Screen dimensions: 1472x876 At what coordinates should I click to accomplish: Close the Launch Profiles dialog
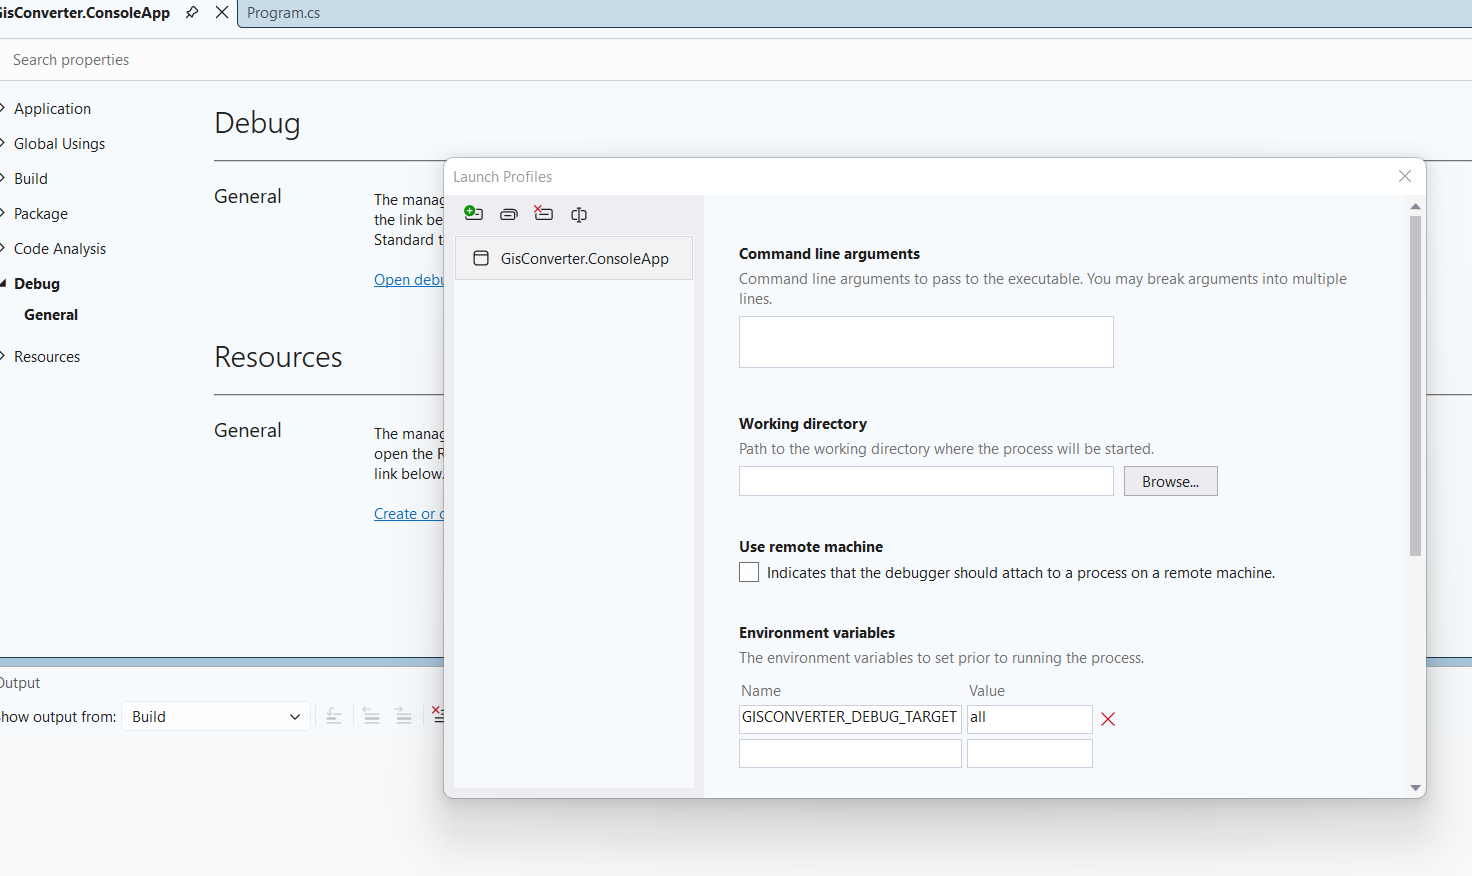pyautogui.click(x=1405, y=176)
